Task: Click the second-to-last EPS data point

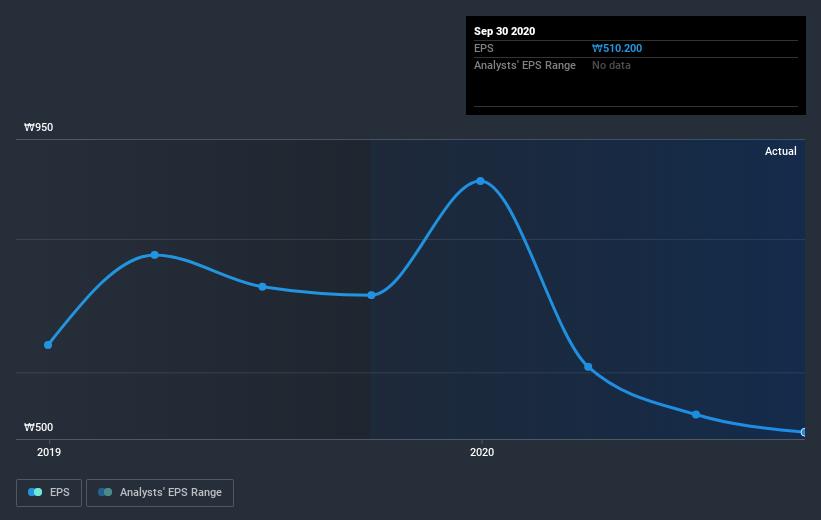Action: pos(696,415)
